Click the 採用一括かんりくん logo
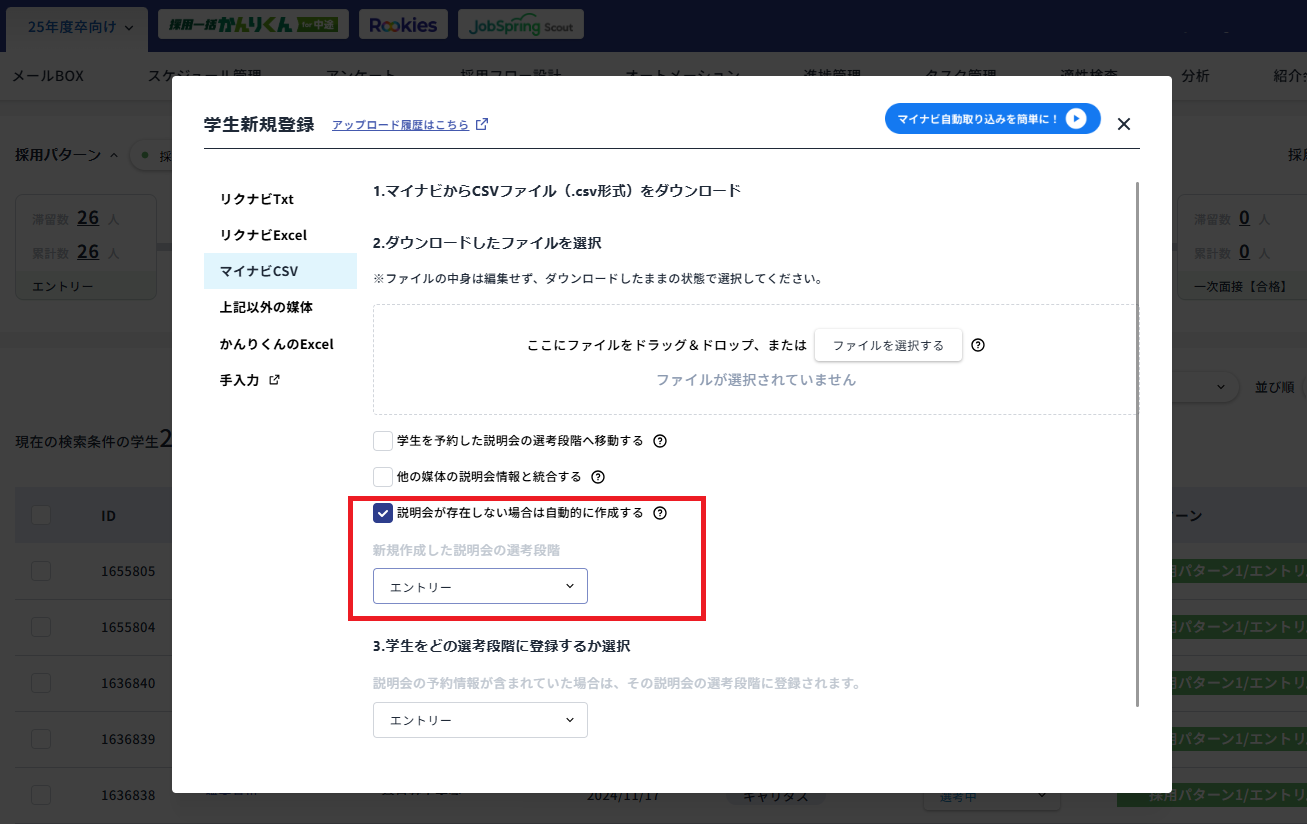 [x=253, y=23]
